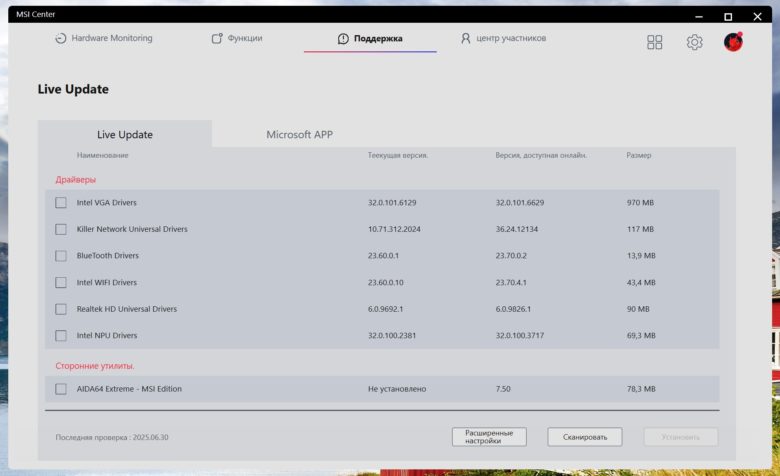Select the BlueTooth Drivers checkbox

tap(61, 256)
